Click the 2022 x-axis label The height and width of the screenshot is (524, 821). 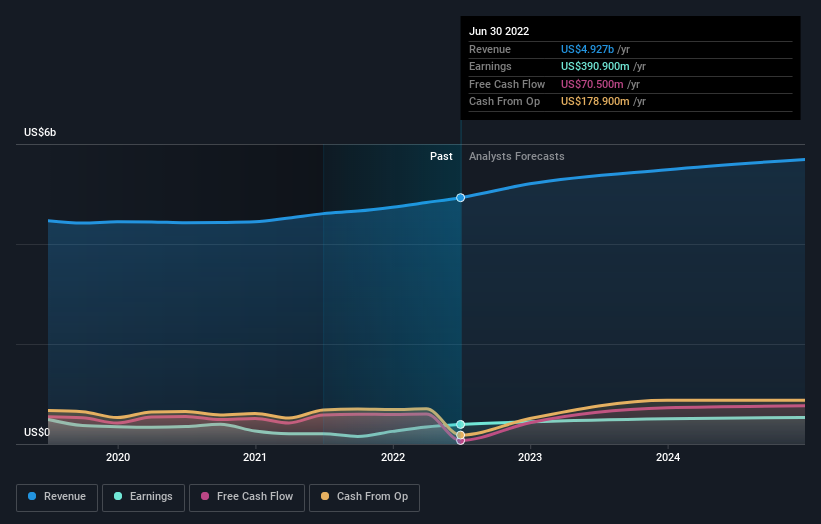pyautogui.click(x=393, y=457)
